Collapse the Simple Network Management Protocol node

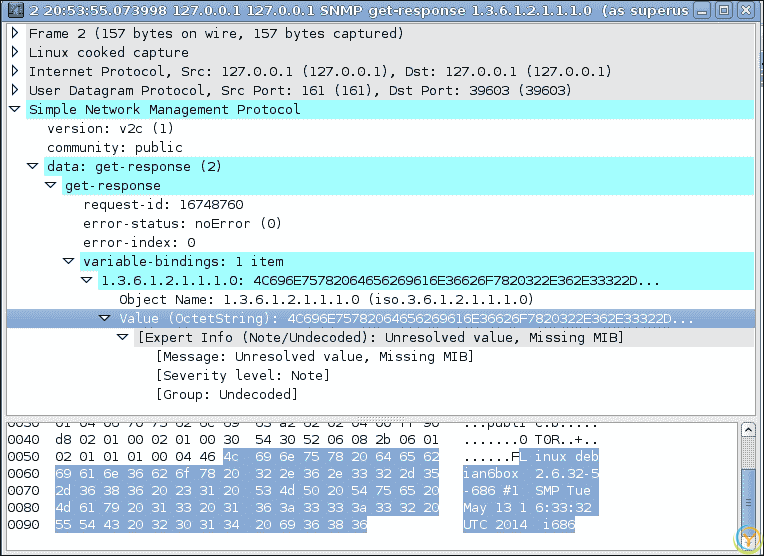(14, 109)
